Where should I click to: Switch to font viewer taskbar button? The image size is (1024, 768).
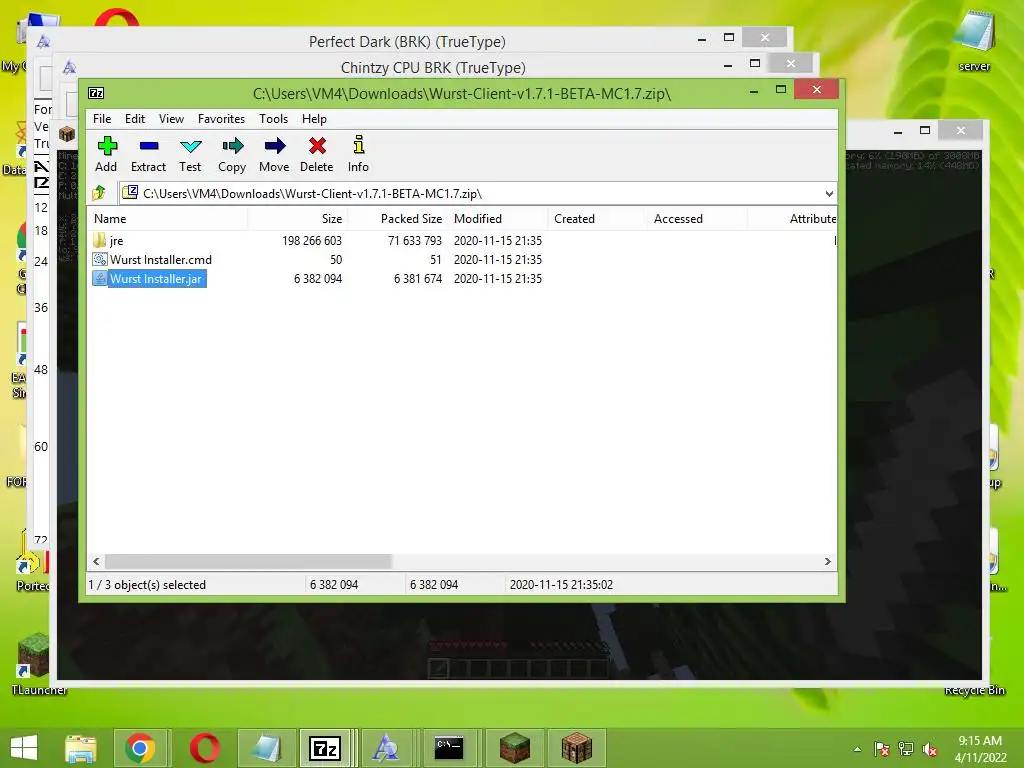click(386, 748)
